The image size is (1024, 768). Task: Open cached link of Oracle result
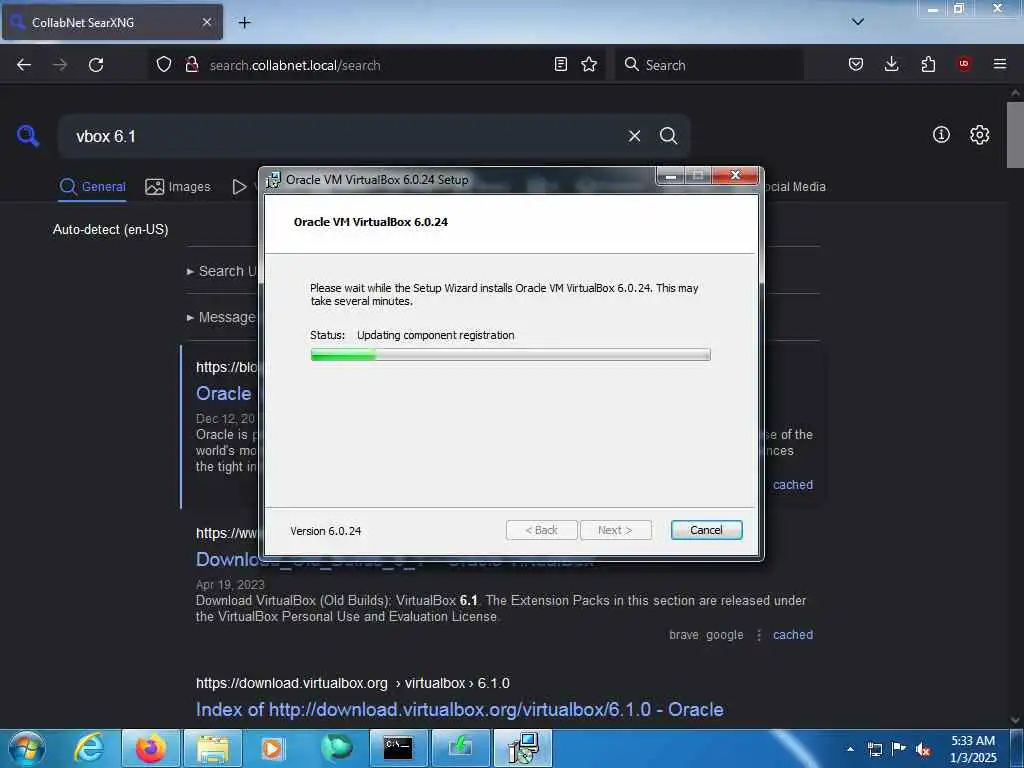click(x=793, y=485)
